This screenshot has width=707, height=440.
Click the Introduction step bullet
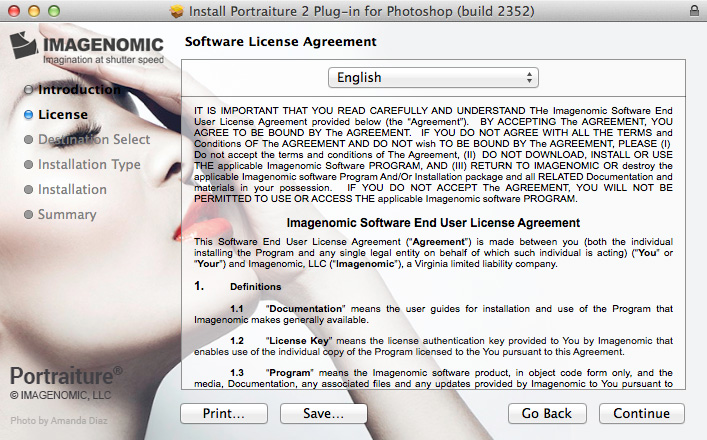point(28,90)
